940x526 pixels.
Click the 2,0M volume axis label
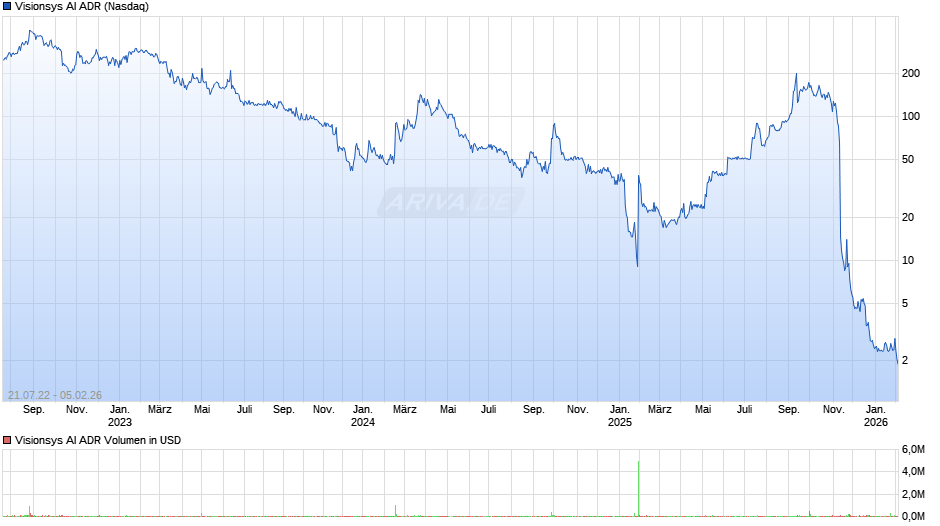pos(913,494)
